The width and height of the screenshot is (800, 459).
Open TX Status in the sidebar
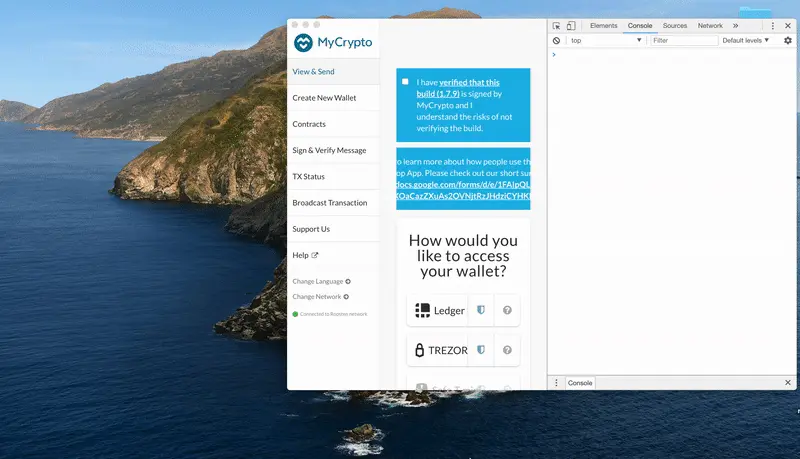[x=333, y=176]
